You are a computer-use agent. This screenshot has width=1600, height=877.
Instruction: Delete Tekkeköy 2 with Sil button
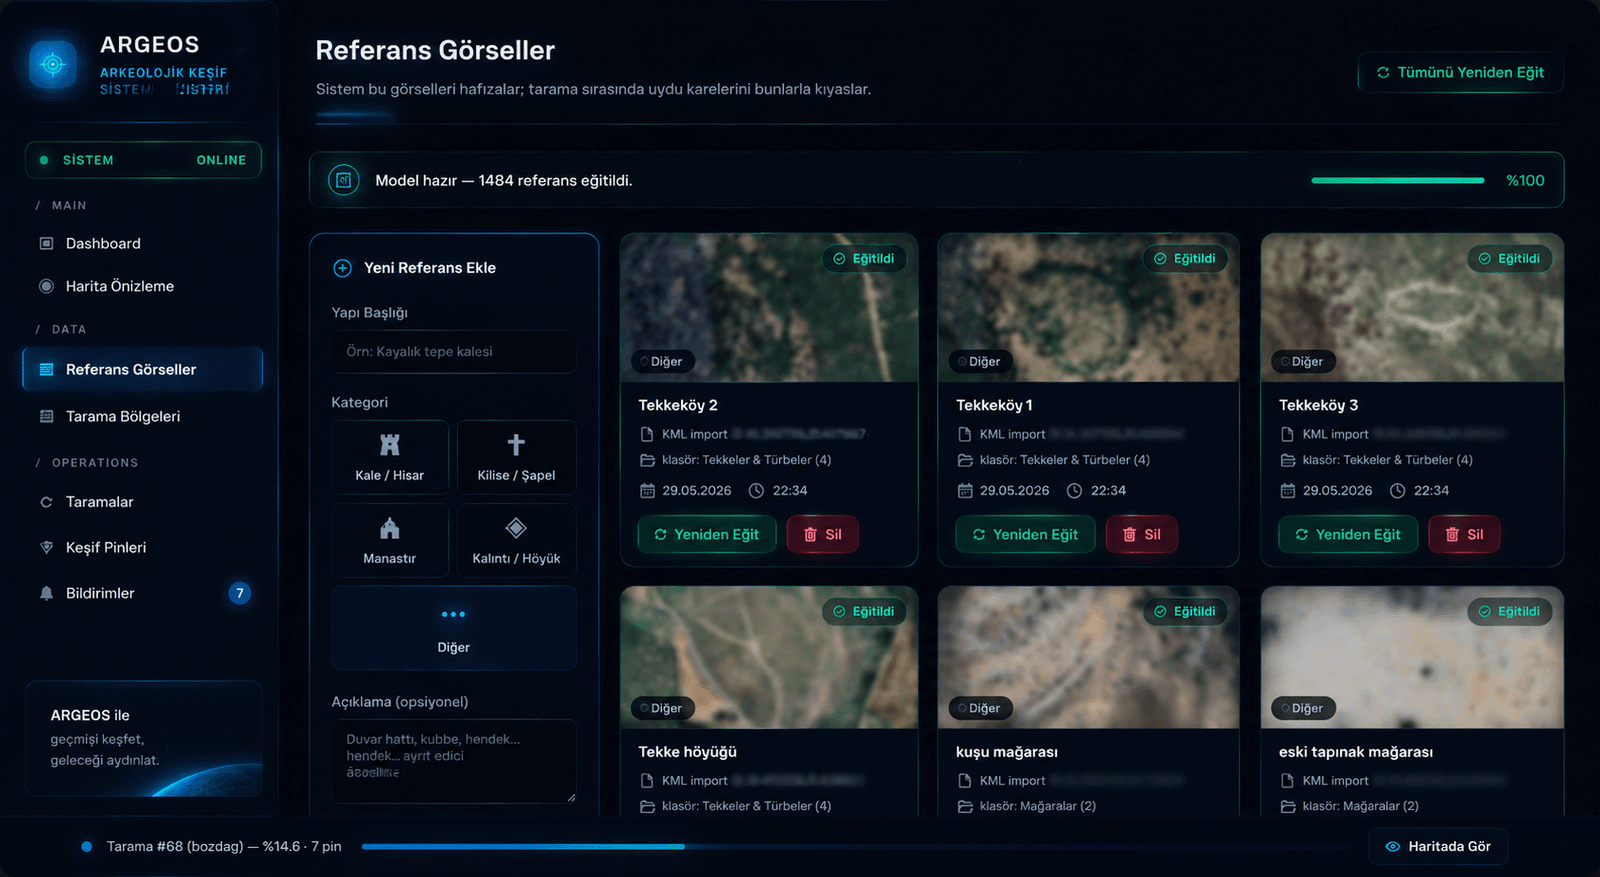(822, 535)
